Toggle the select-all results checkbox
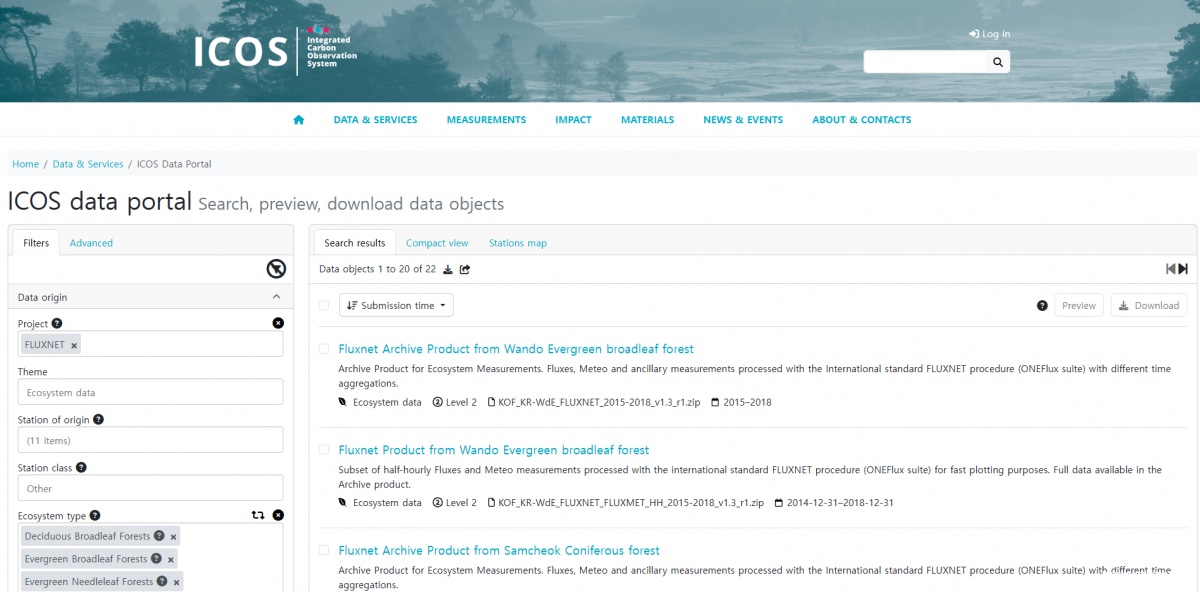 click(324, 306)
